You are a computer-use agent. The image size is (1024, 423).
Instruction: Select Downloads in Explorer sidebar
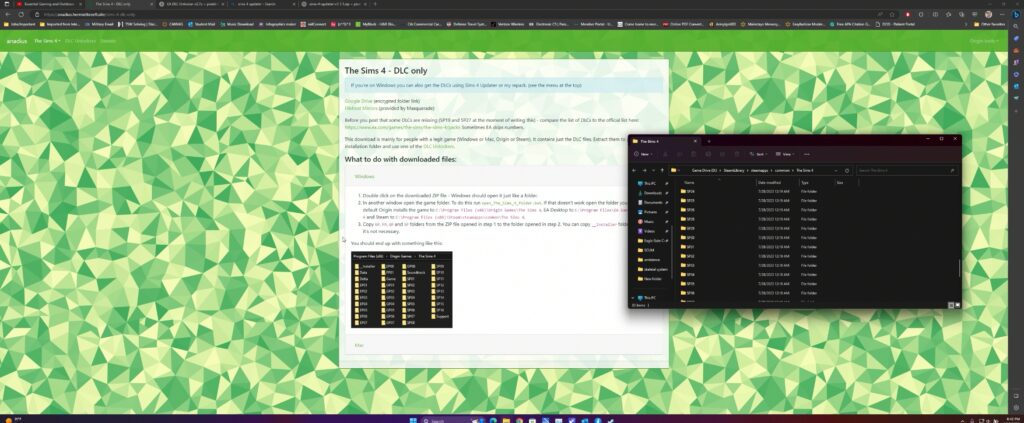click(x=652, y=193)
